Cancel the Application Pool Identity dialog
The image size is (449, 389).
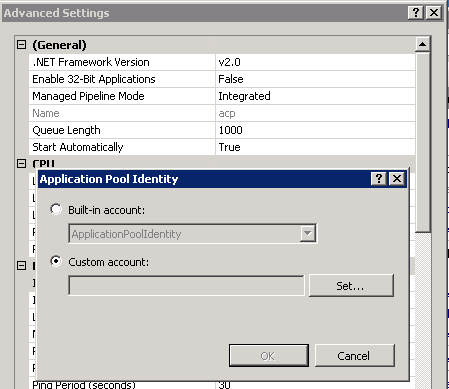tap(355, 356)
